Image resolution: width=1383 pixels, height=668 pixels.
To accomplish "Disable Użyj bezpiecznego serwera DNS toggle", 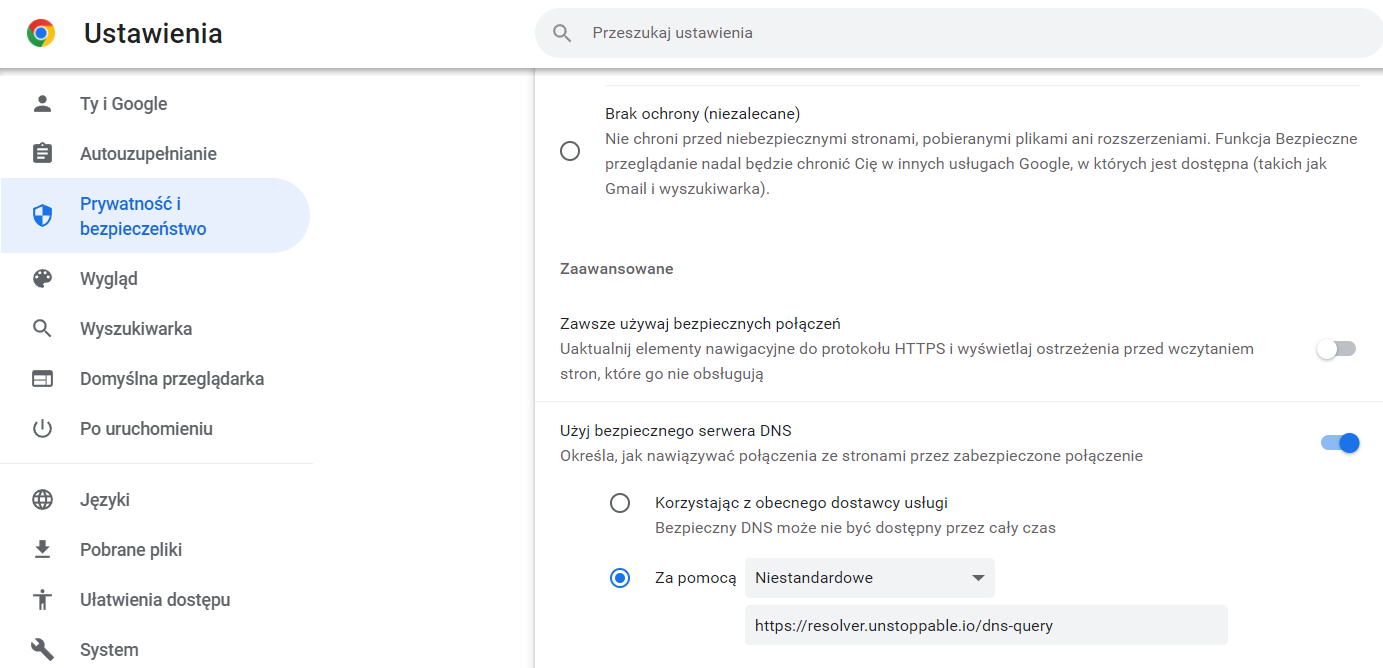I will point(1339,443).
